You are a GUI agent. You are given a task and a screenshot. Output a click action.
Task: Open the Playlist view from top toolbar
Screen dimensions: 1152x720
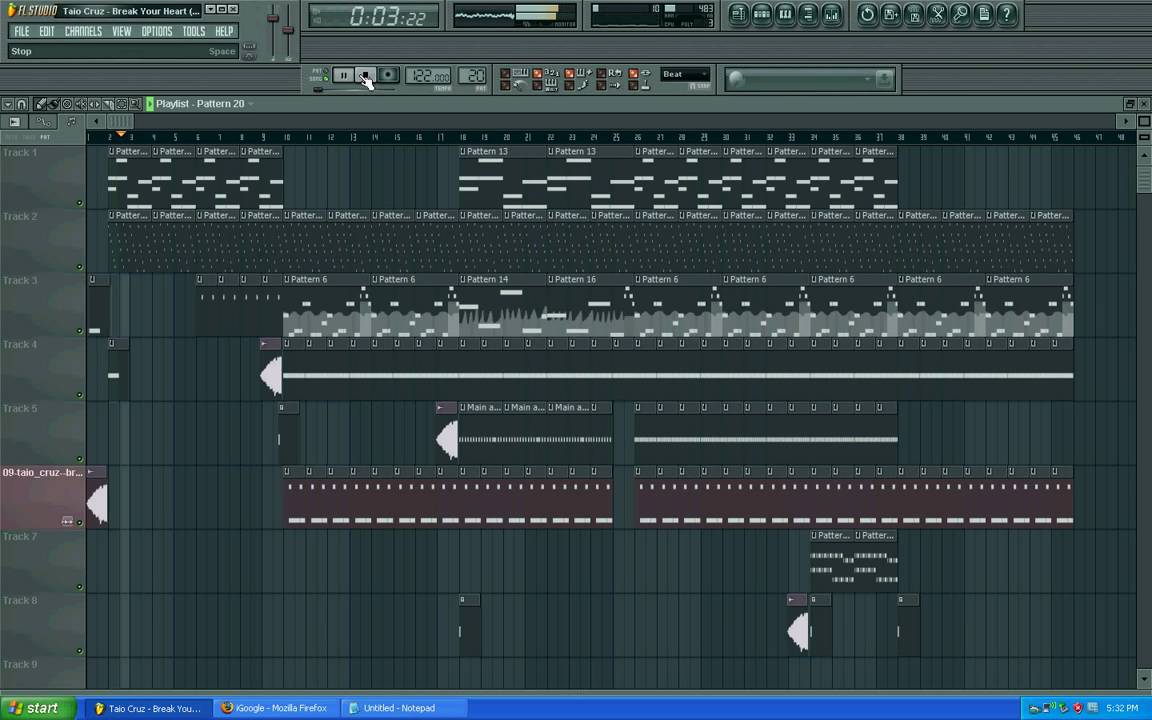pos(738,14)
